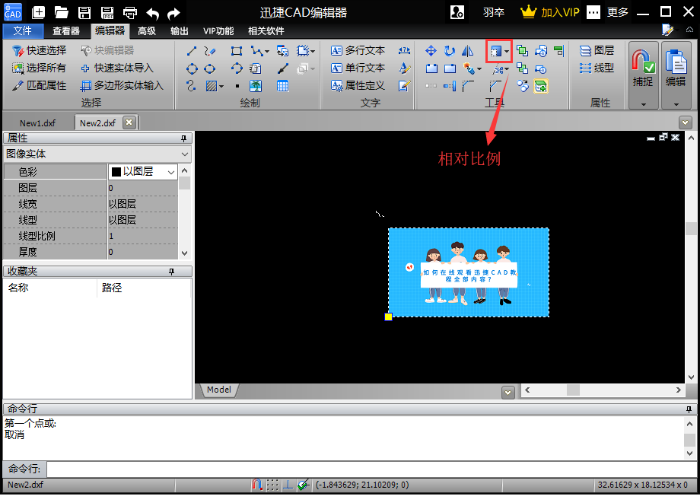Screen dimensions: 700x495
Task: Open the 图像实体 entity type dropdown
Action: (98, 154)
